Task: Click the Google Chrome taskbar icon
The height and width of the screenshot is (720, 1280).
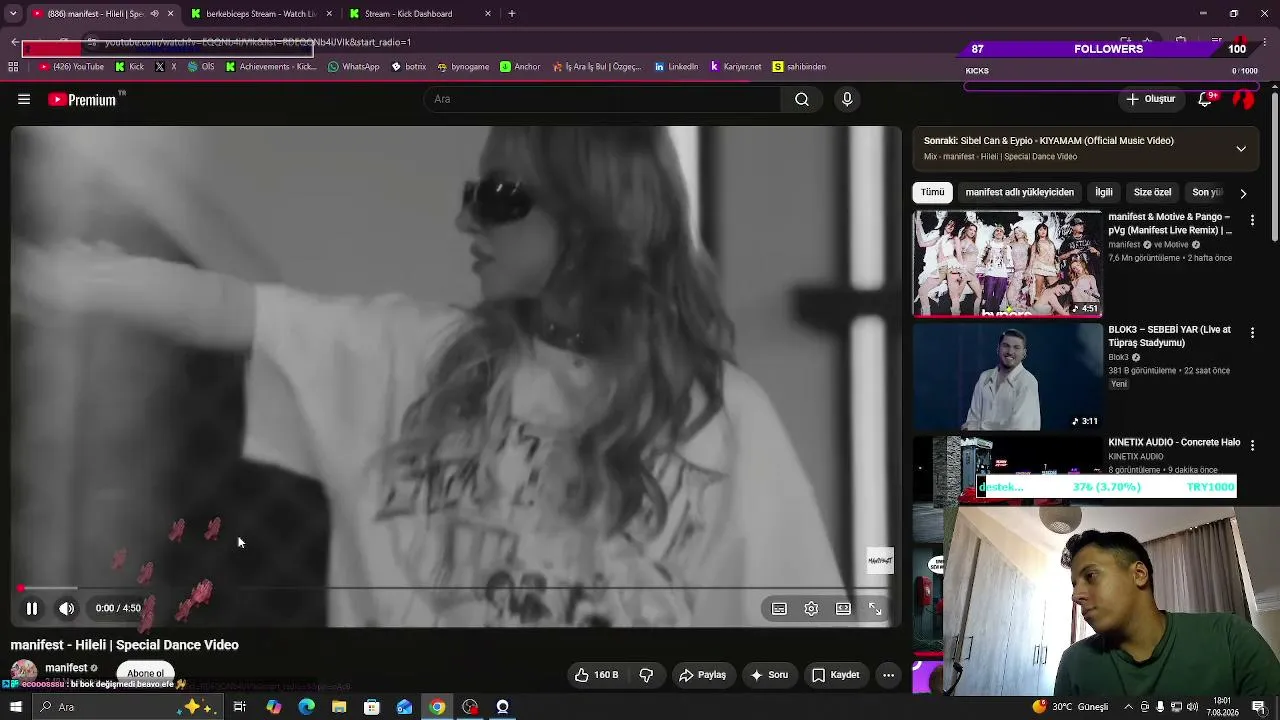Action: pyautogui.click(x=437, y=707)
